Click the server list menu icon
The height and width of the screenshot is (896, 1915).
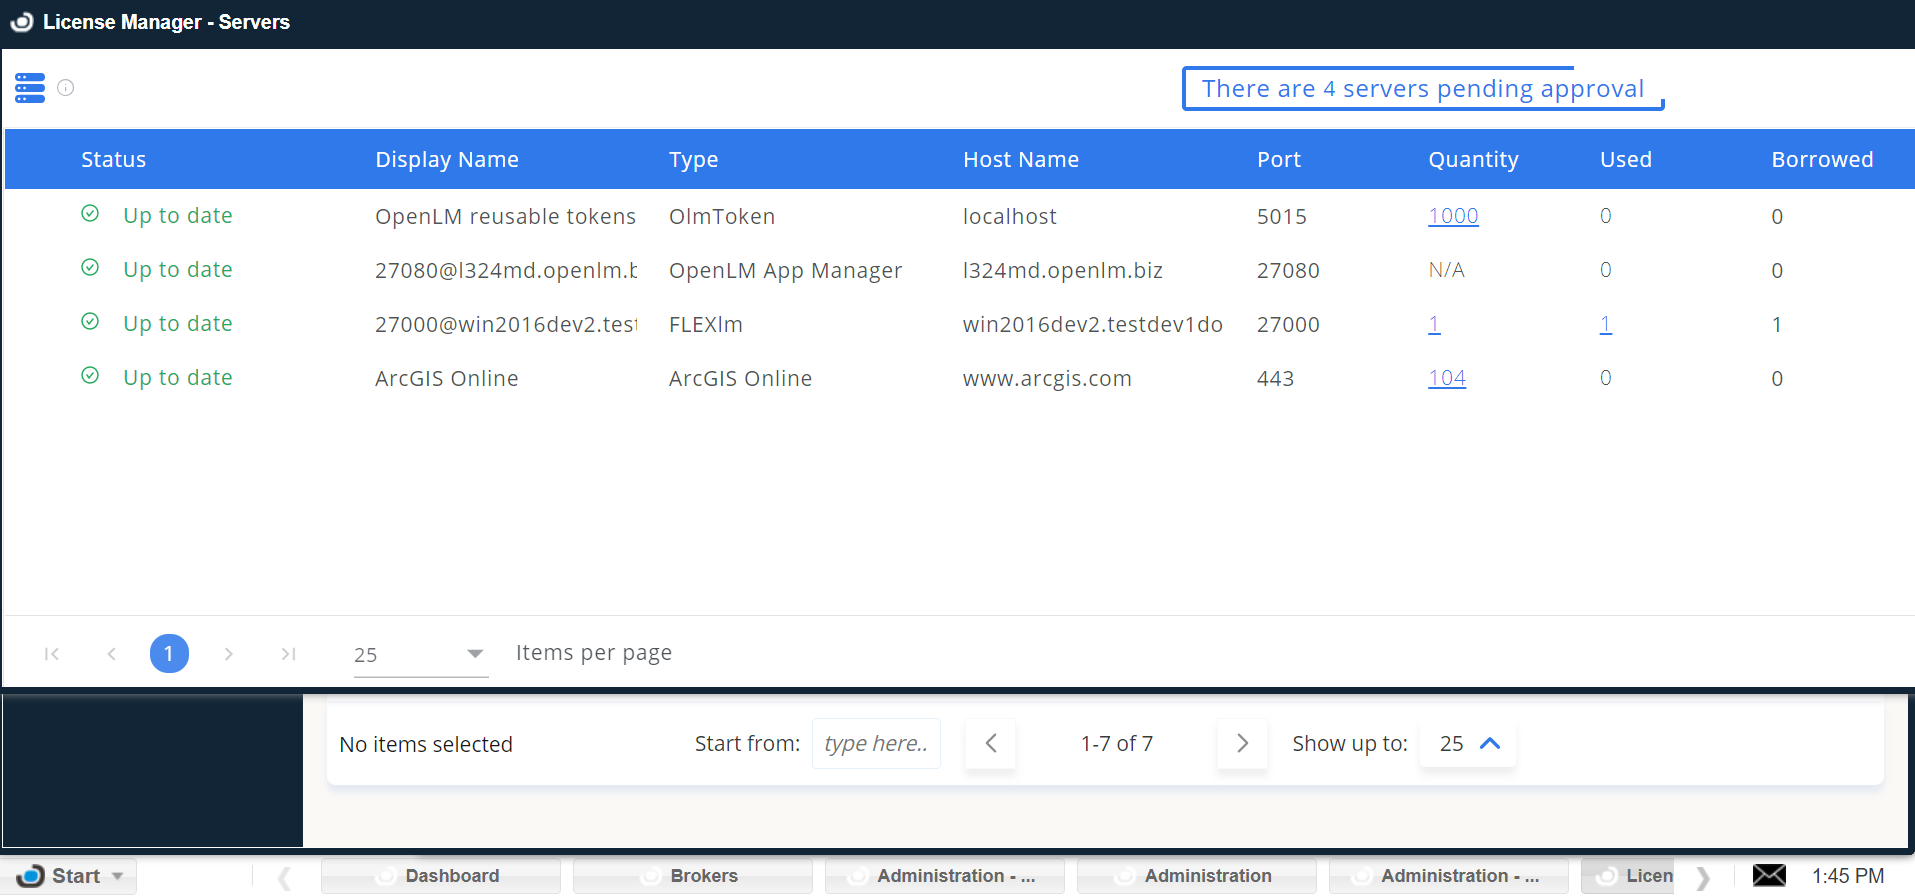coord(30,88)
